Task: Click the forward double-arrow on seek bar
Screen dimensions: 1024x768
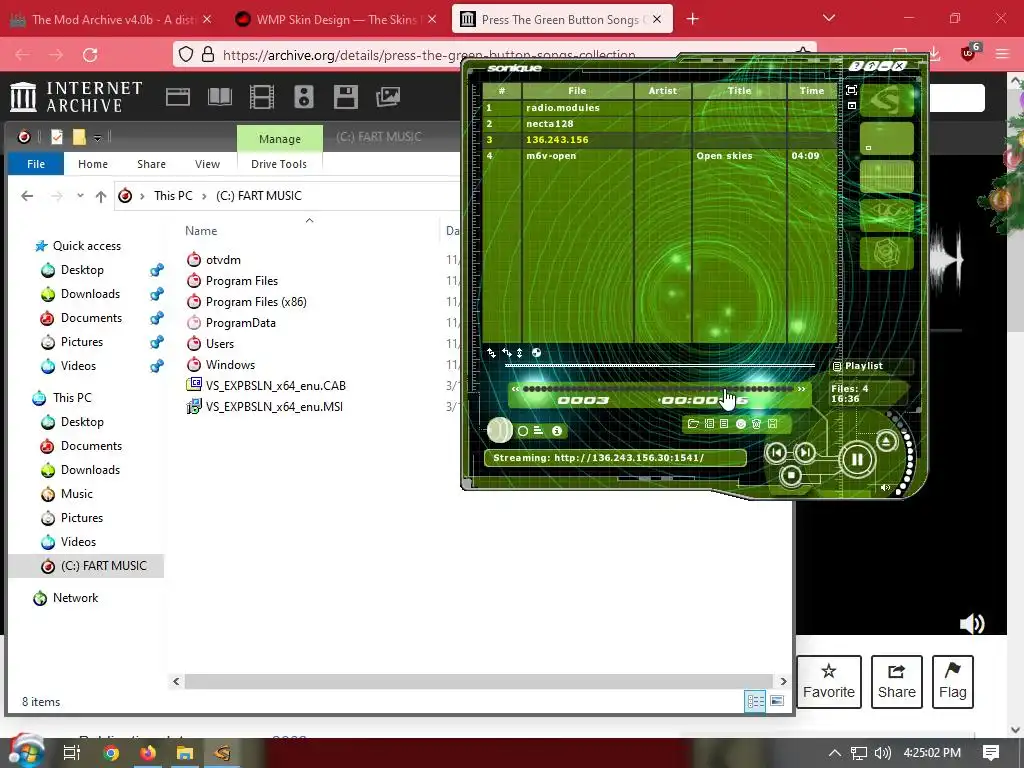Action: (x=801, y=389)
